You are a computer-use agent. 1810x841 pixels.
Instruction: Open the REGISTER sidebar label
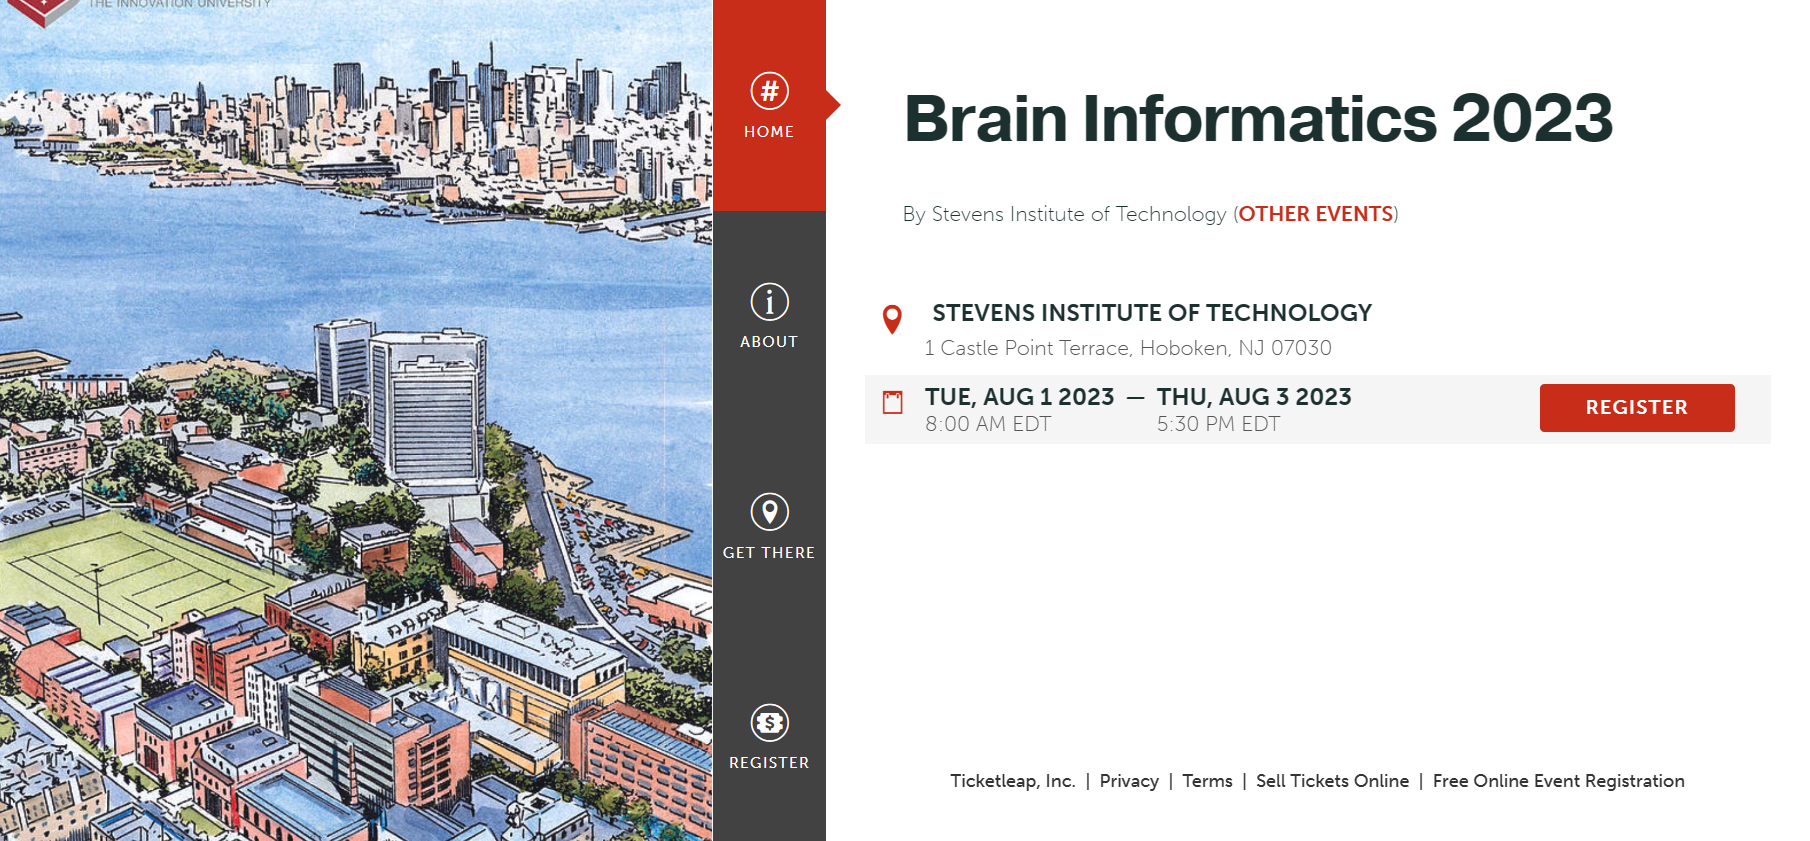(769, 763)
